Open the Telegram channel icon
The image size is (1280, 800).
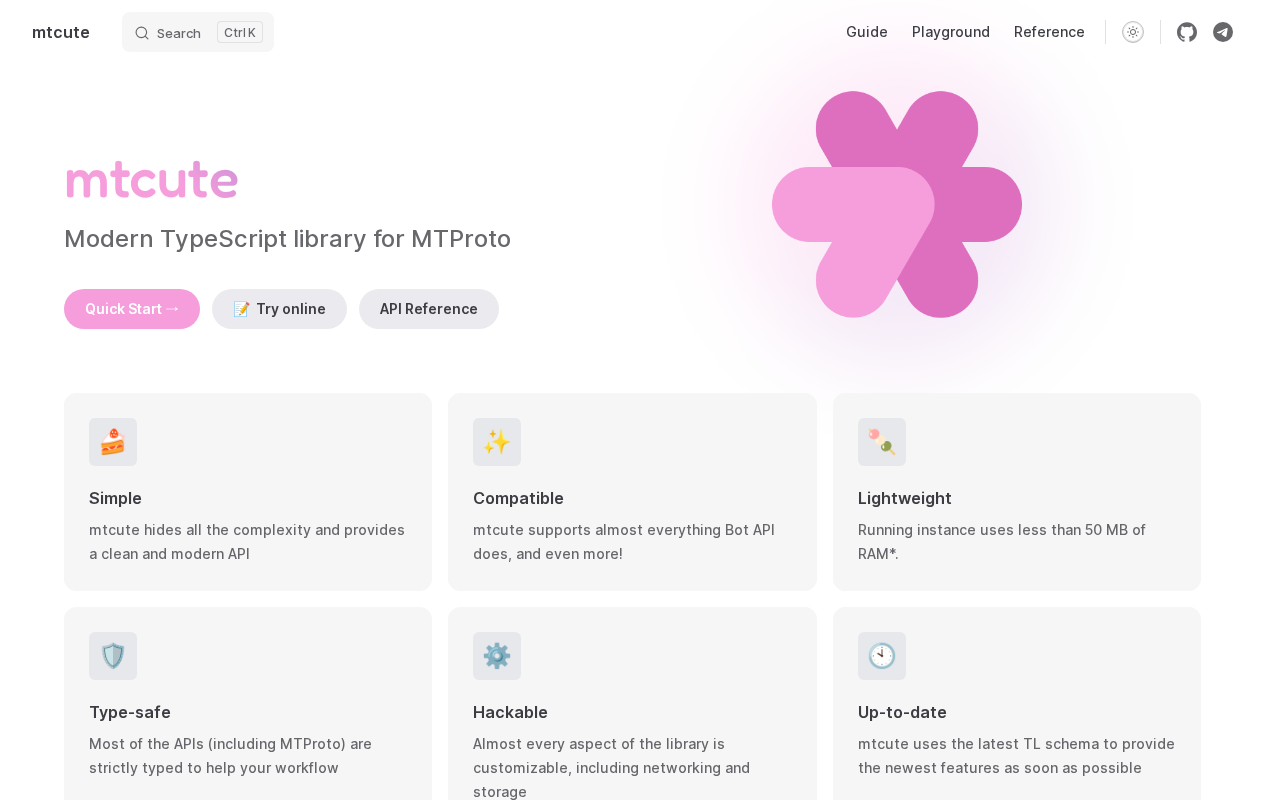tap(1223, 32)
